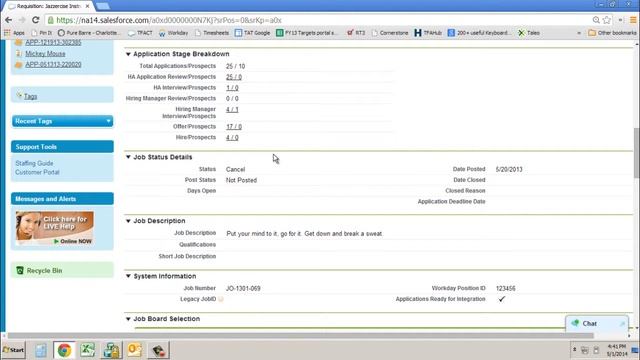Open Chrome from the taskbar
The image size is (640, 360).
(64, 350)
